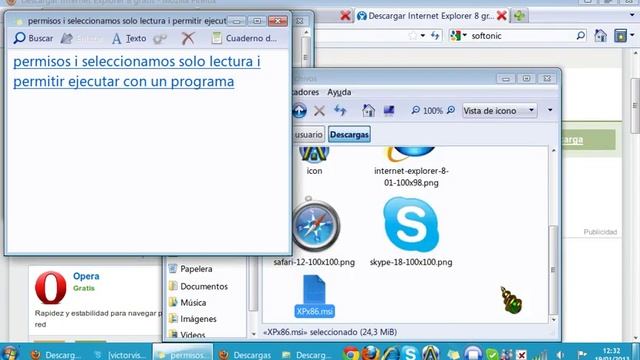
Task: Close the Descargar Internet Explorer 8 tab
Action: [502, 16]
